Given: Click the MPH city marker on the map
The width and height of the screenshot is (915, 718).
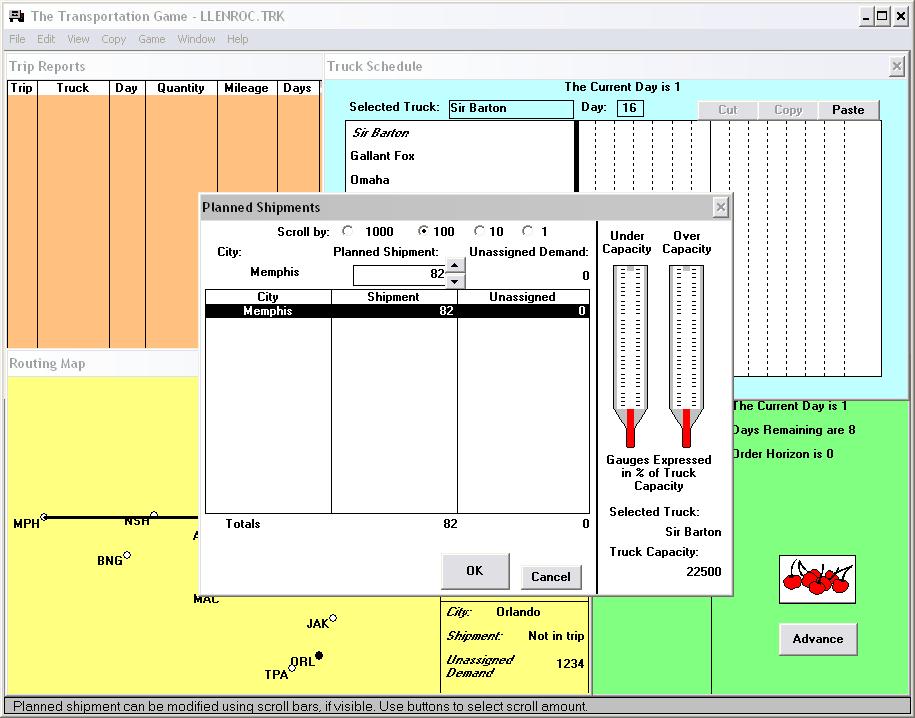Looking at the screenshot, I should 44,517.
